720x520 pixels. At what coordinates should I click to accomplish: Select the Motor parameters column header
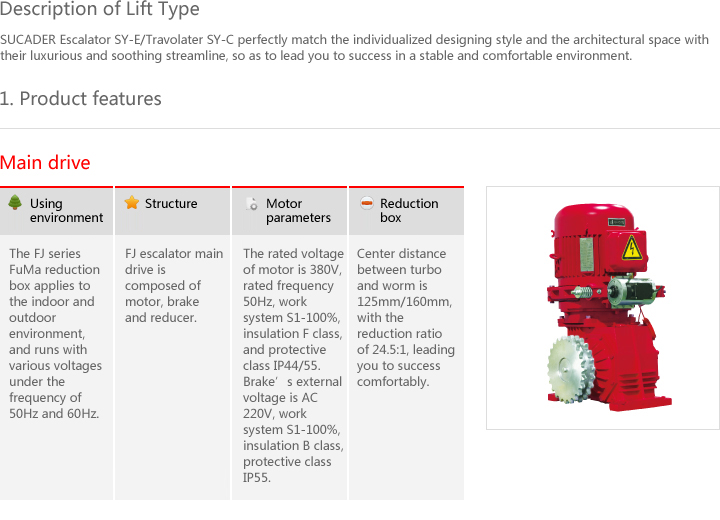289,211
